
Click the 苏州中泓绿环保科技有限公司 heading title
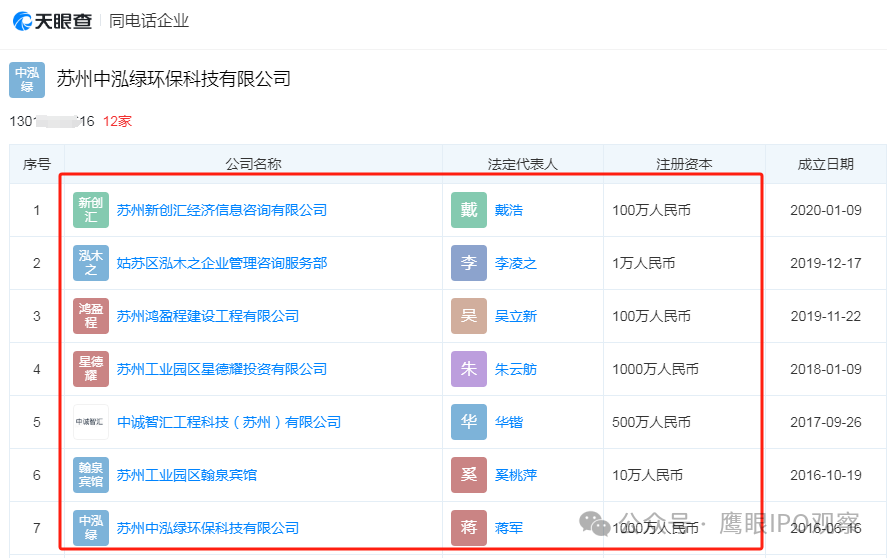click(174, 79)
